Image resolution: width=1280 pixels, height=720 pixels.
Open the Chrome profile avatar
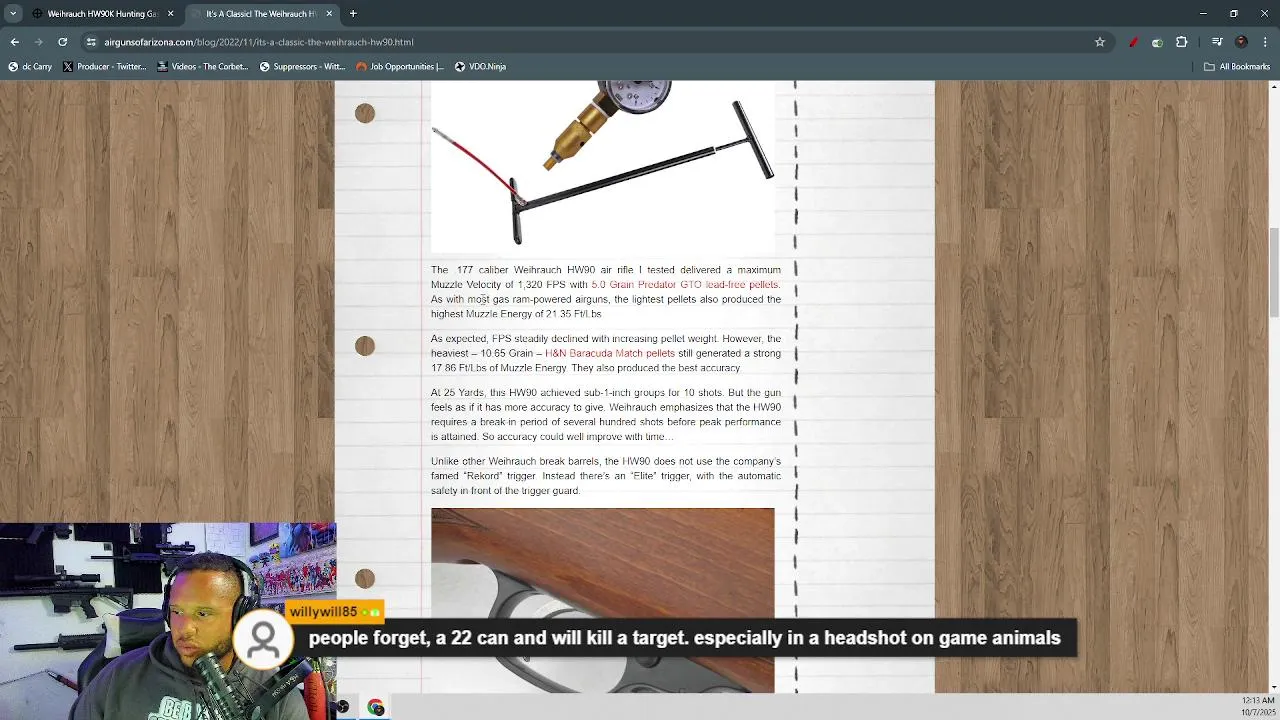tap(1241, 42)
